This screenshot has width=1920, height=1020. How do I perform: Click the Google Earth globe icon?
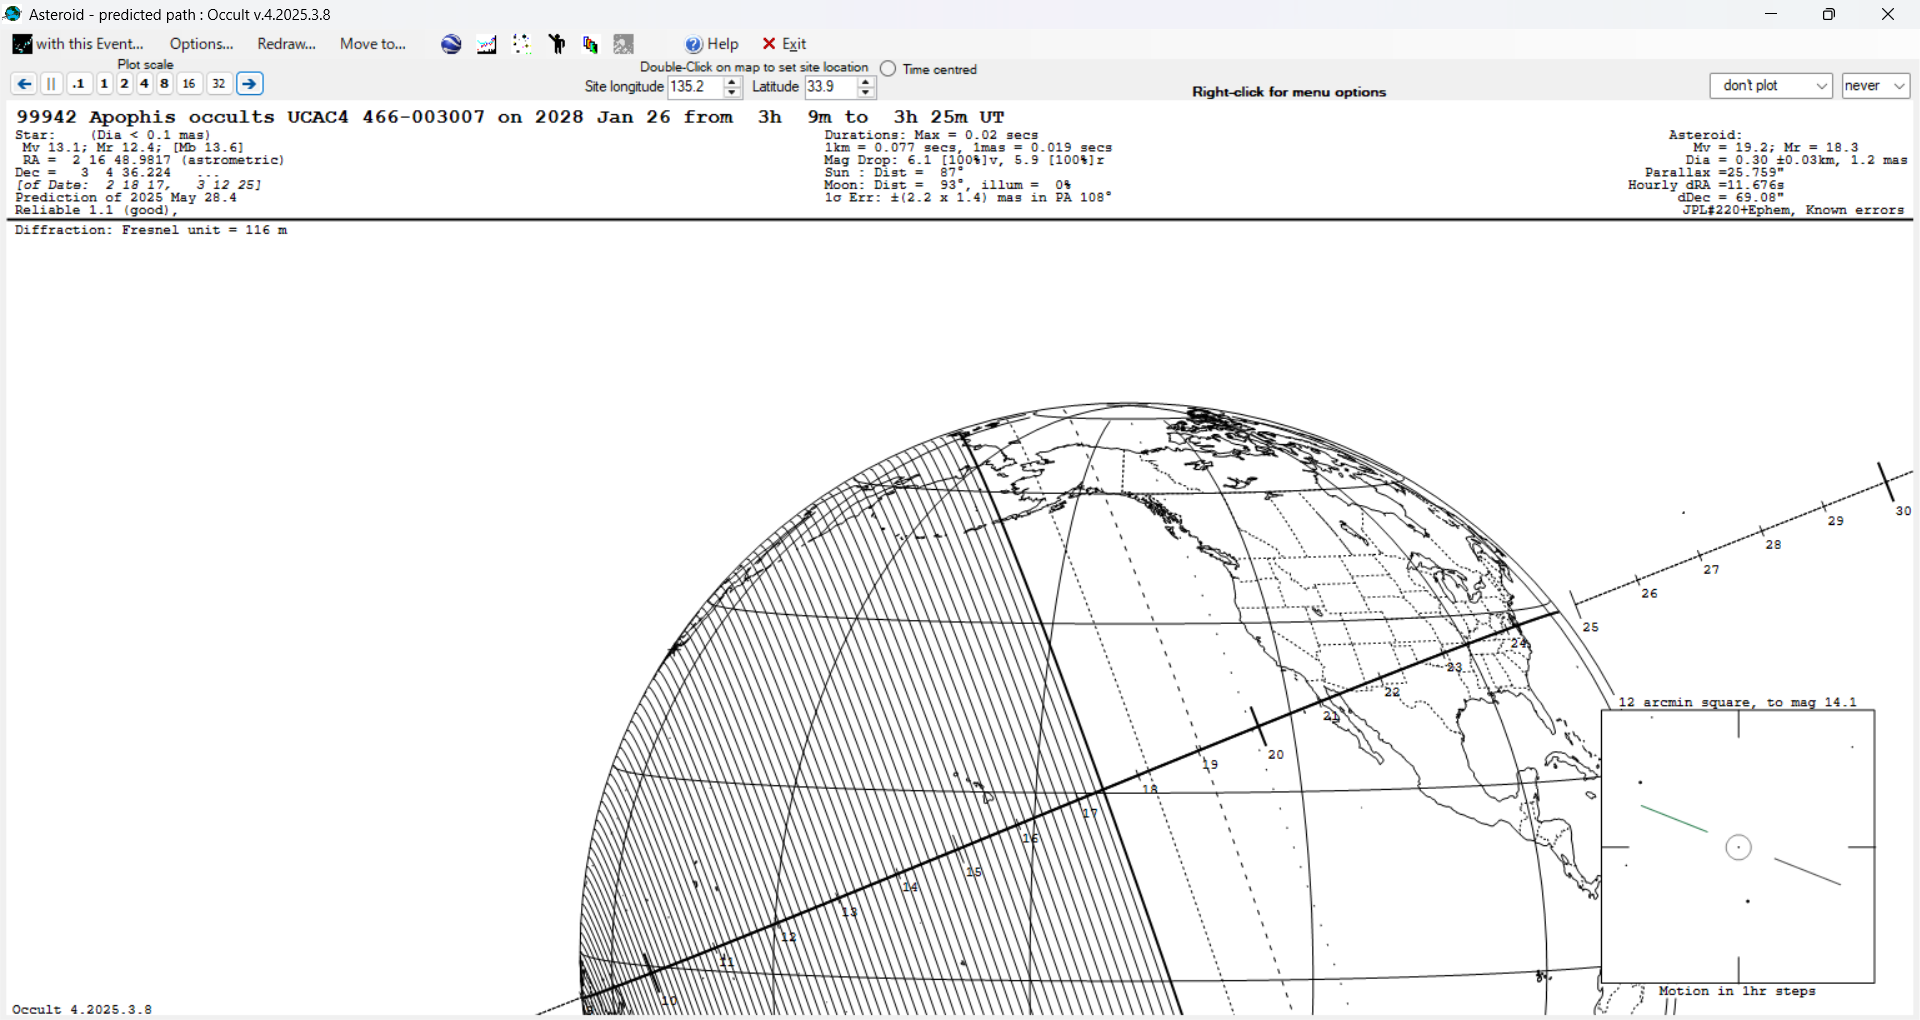451,44
